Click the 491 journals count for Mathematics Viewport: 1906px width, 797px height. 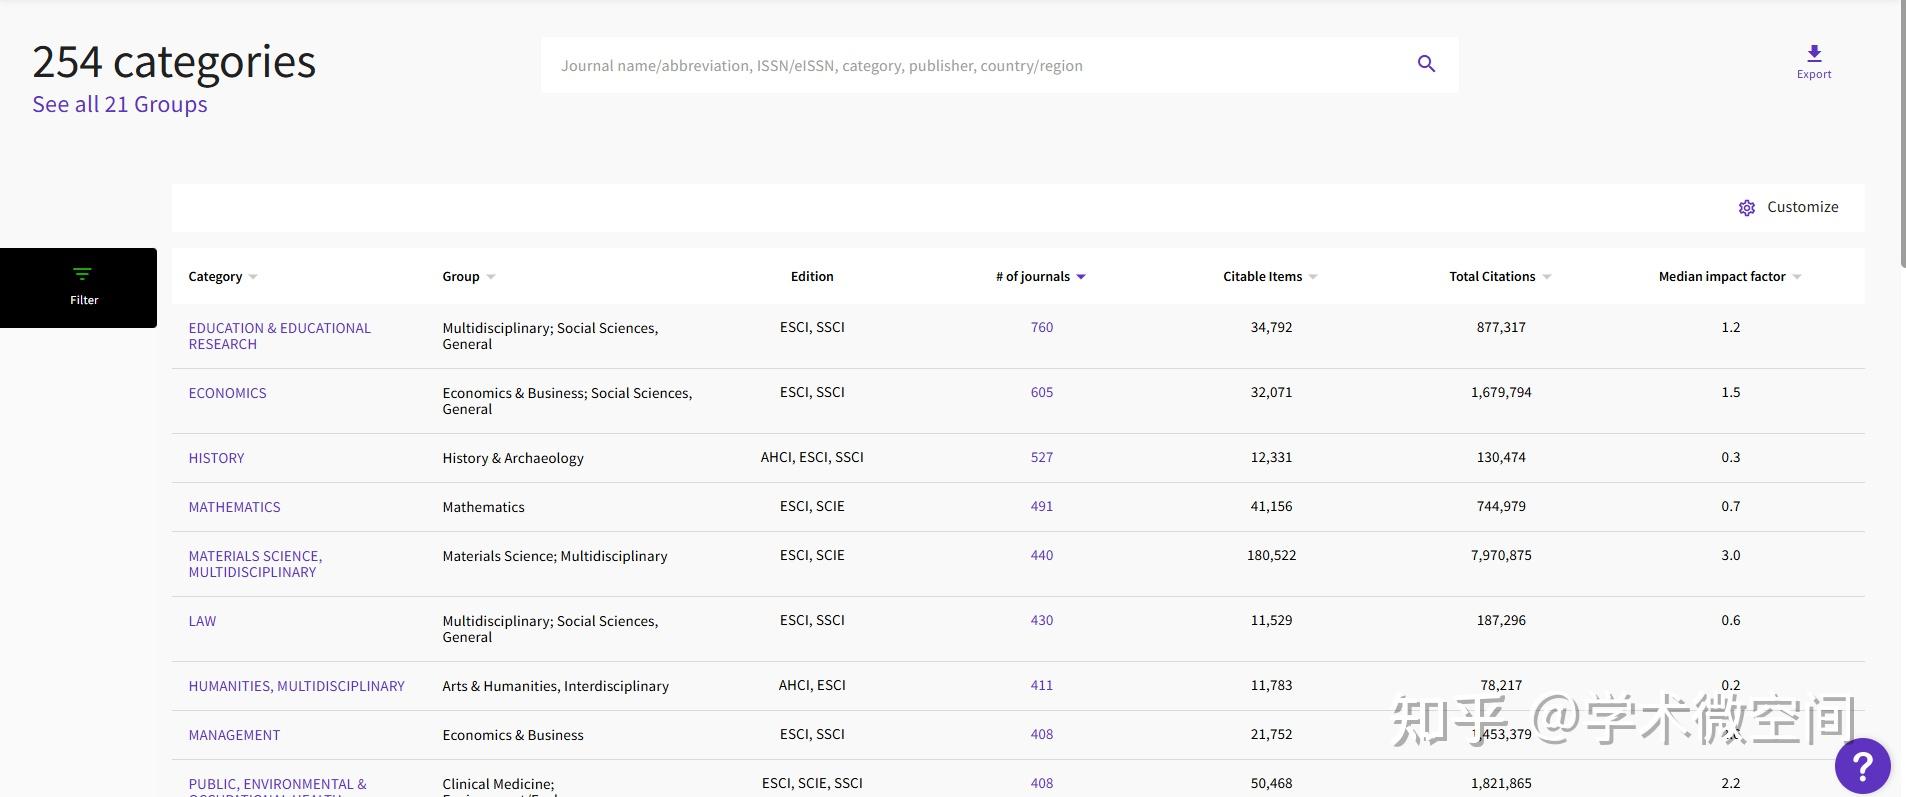[1041, 506]
